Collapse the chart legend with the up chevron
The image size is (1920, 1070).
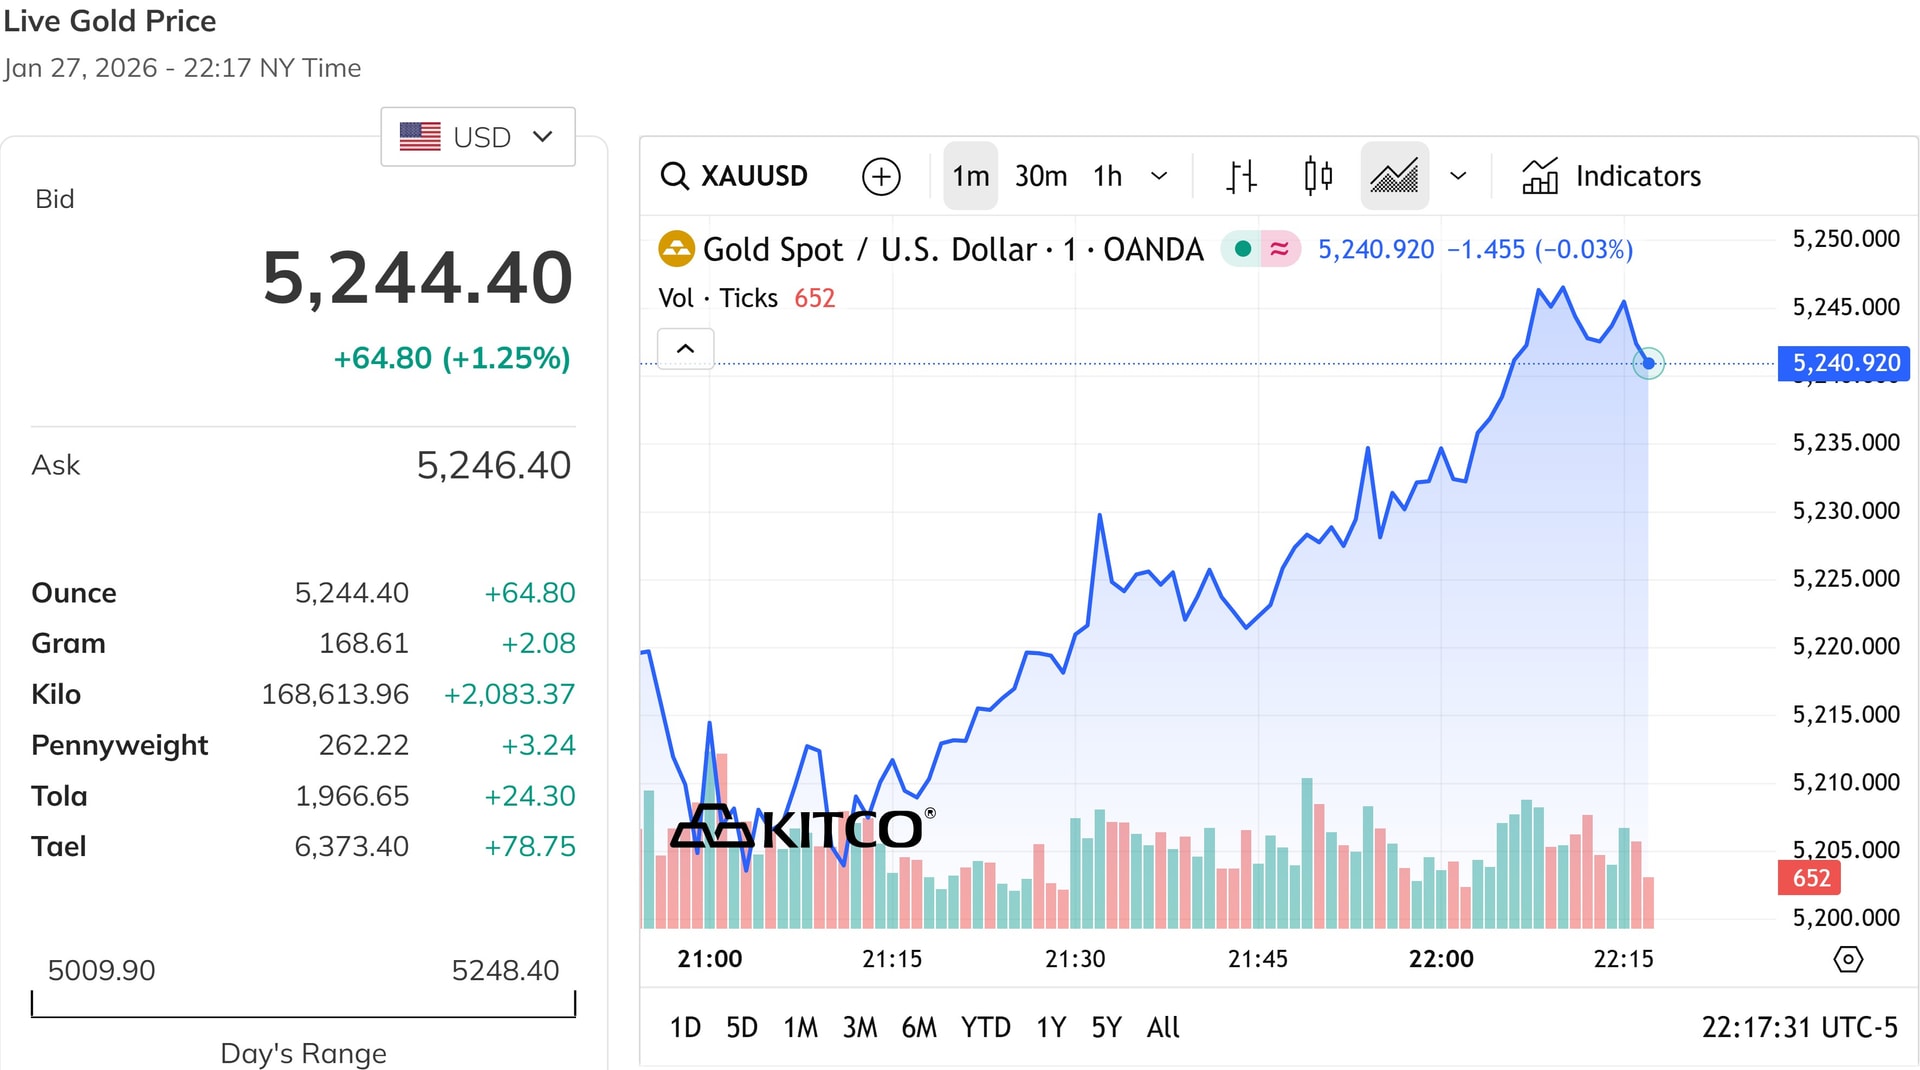(x=685, y=348)
